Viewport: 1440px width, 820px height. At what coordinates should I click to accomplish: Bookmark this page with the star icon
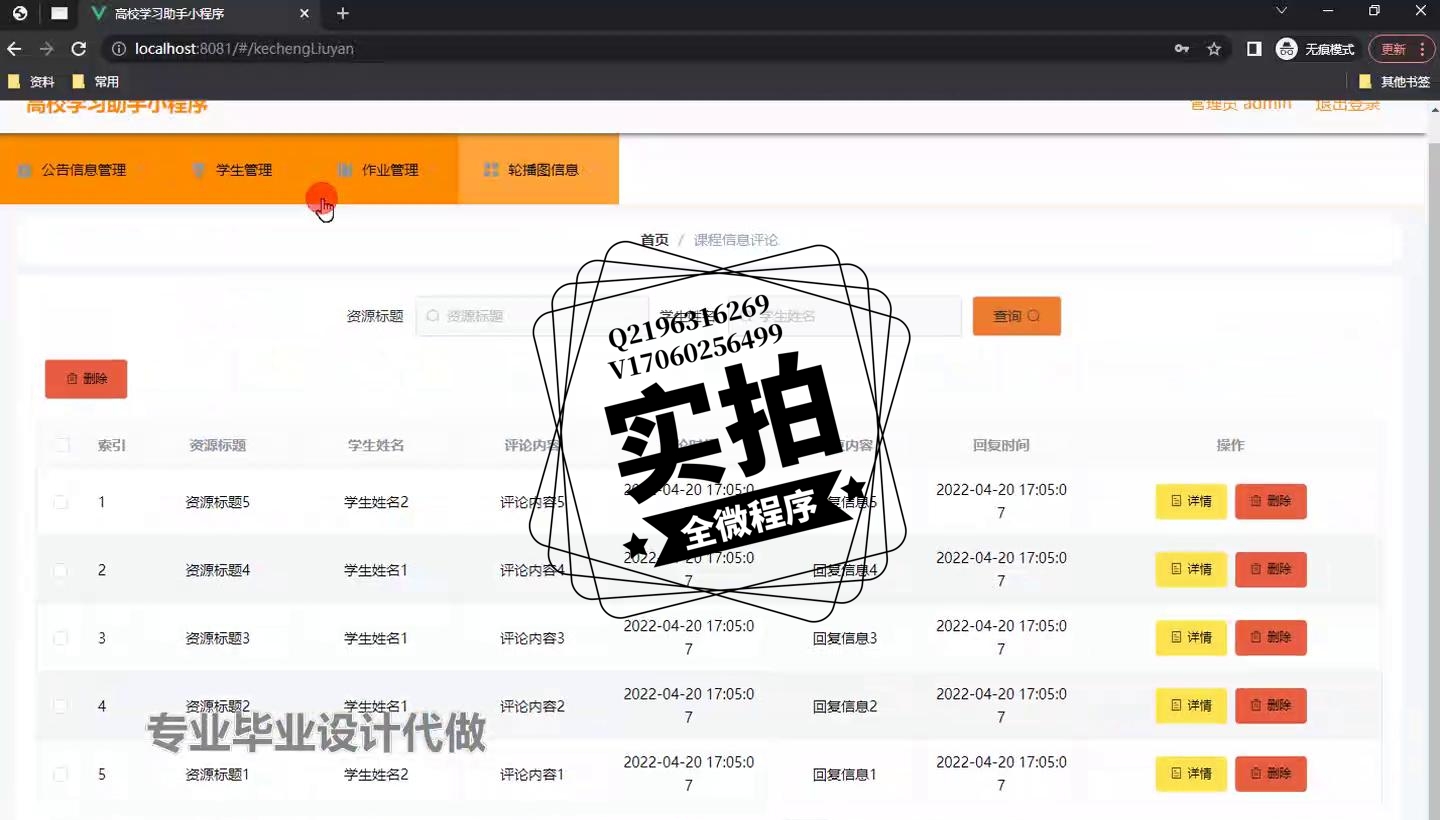tap(1214, 49)
